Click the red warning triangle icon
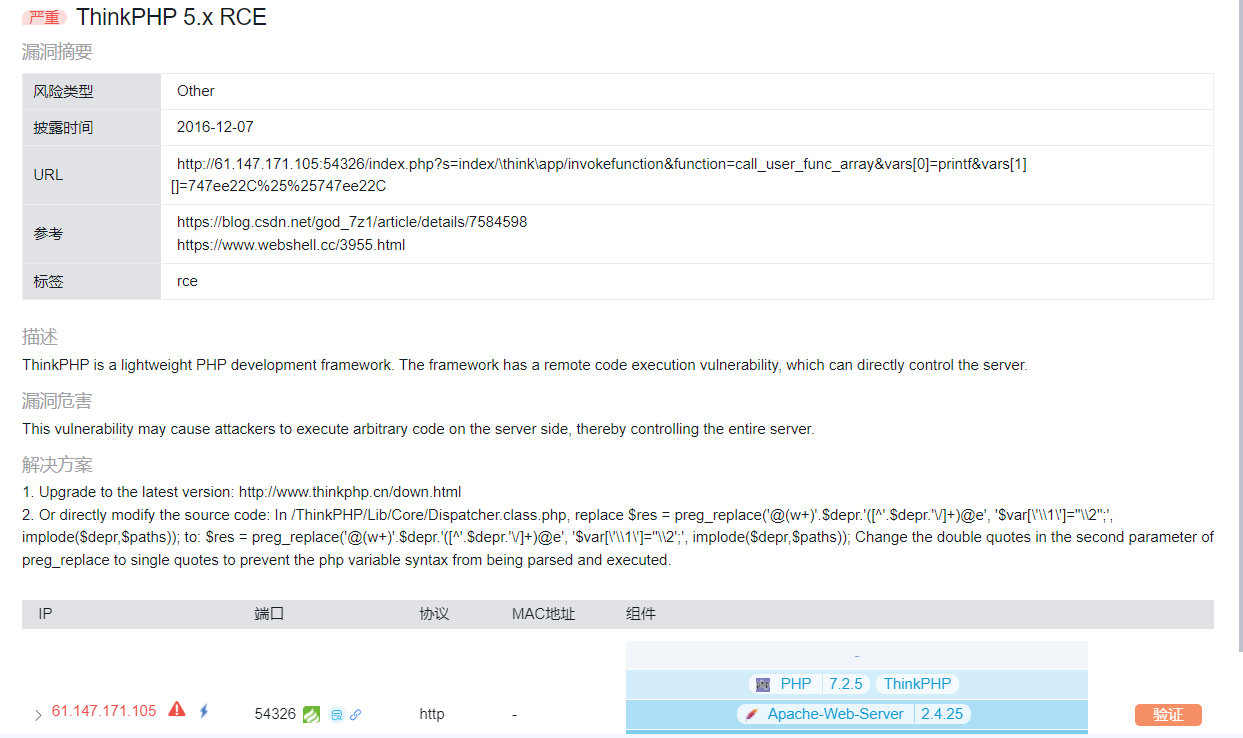Image resolution: width=1243 pixels, height=738 pixels. [x=177, y=710]
